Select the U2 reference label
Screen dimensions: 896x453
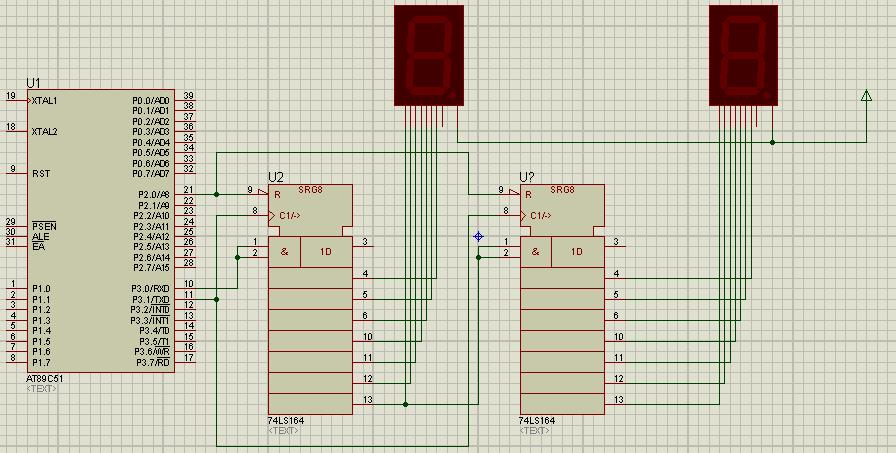point(276,178)
